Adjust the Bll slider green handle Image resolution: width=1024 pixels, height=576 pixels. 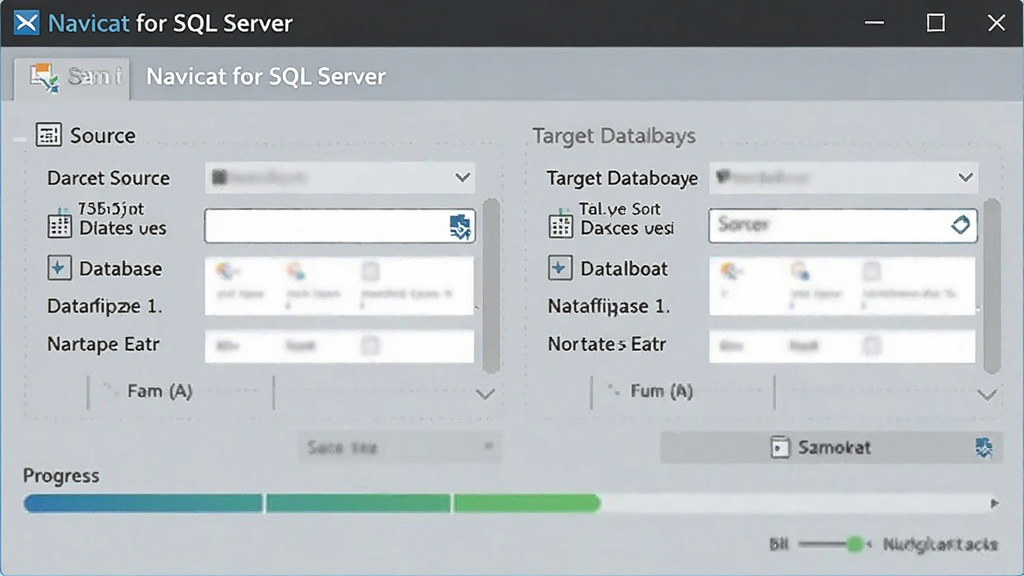coord(854,544)
